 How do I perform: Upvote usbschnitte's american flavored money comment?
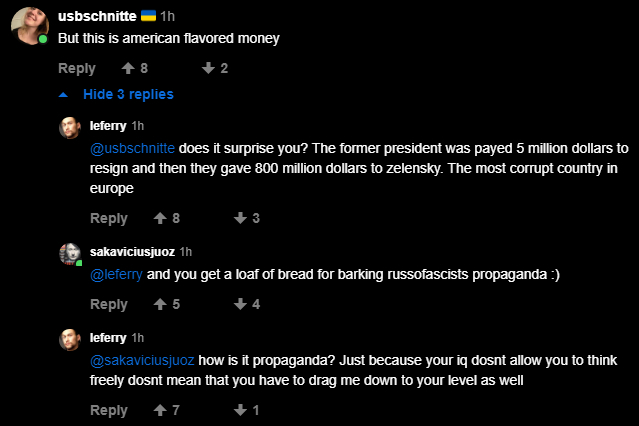[x=128, y=68]
